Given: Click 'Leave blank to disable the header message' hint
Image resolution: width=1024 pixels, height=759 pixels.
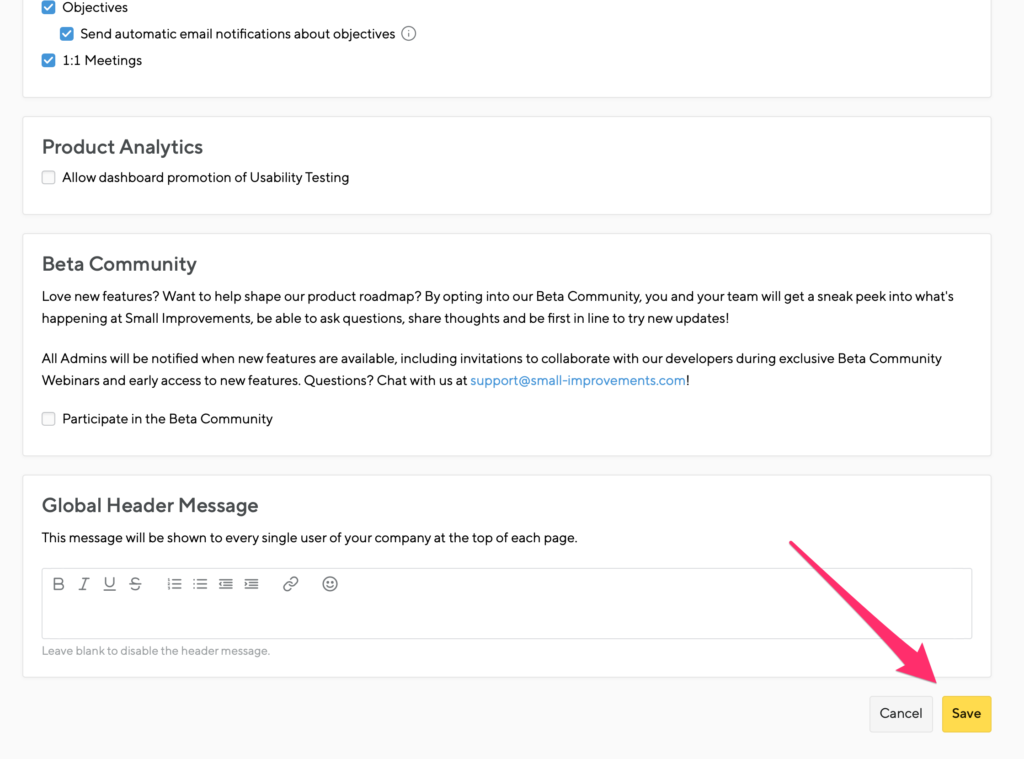Looking at the screenshot, I should (x=156, y=651).
